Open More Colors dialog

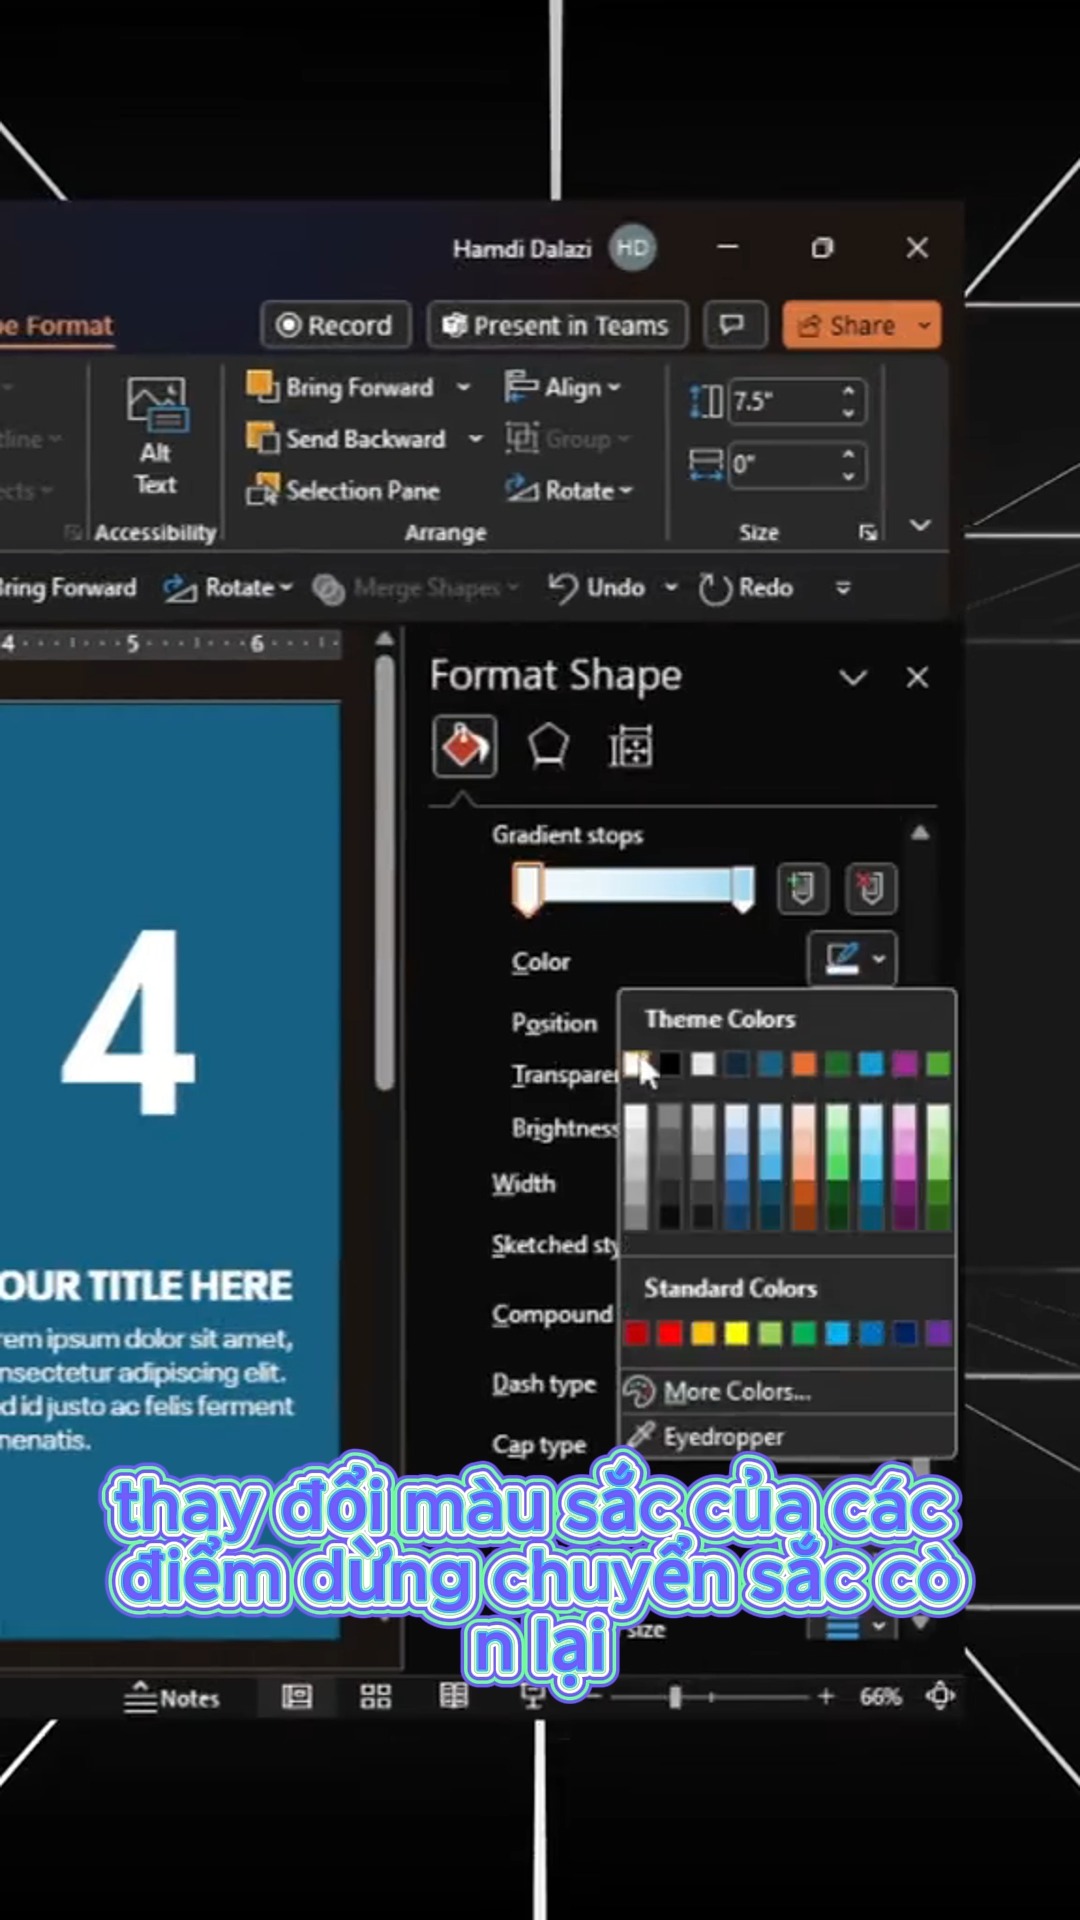pos(788,1391)
